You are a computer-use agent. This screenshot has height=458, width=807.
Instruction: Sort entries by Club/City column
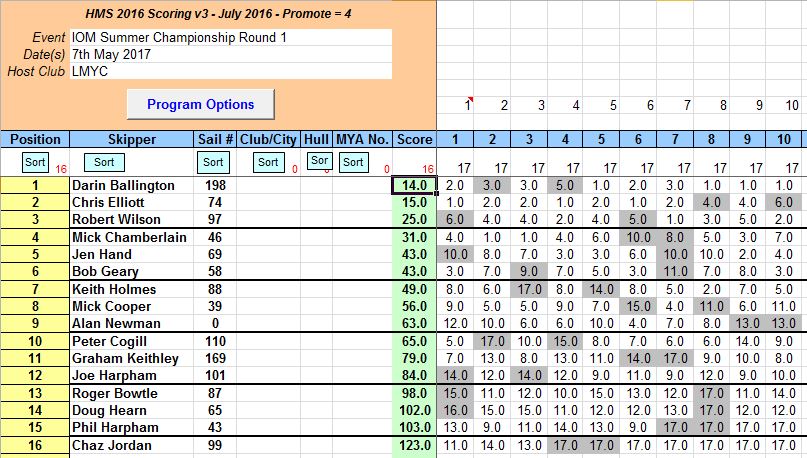[x=268, y=162]
